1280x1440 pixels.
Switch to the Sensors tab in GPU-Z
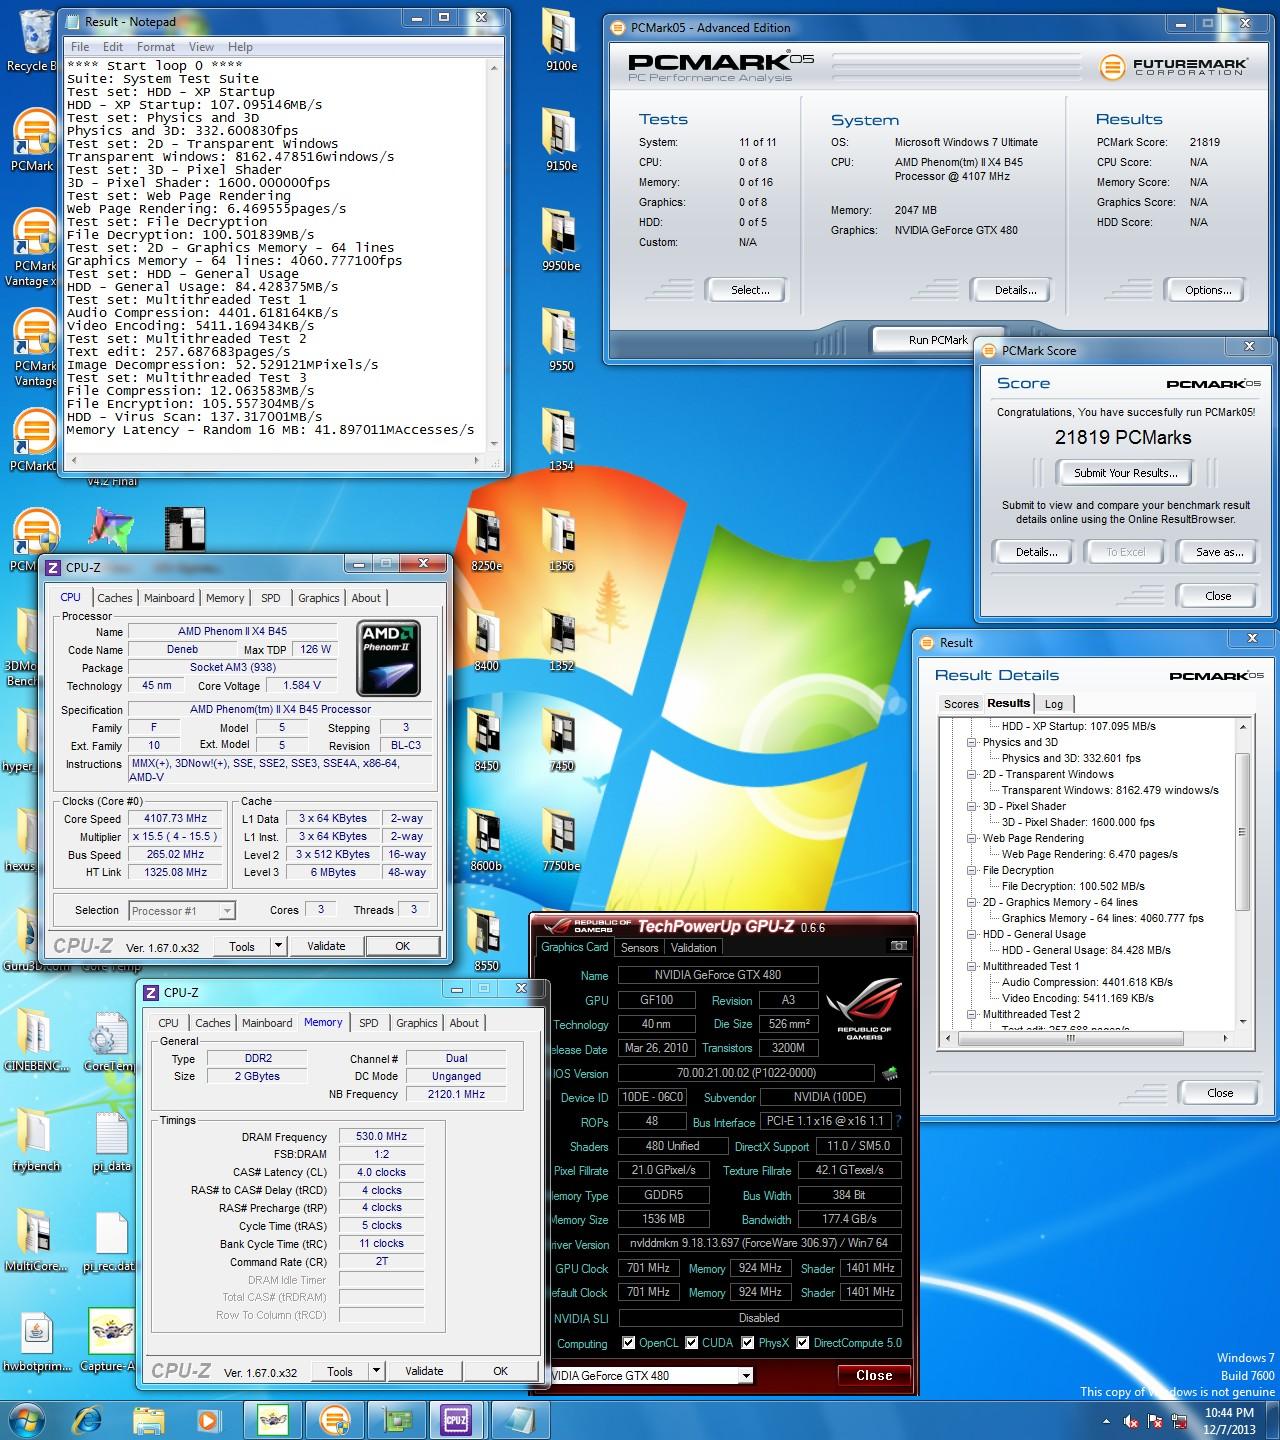(639, 948)
